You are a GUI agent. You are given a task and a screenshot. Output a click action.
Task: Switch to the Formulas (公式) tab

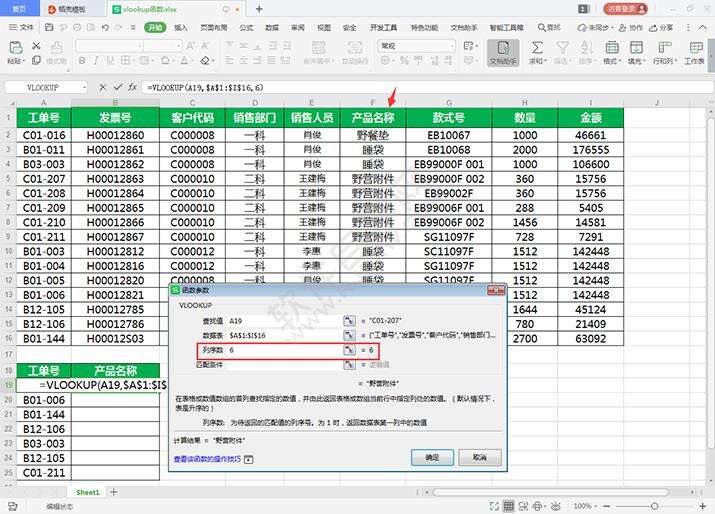246,27
